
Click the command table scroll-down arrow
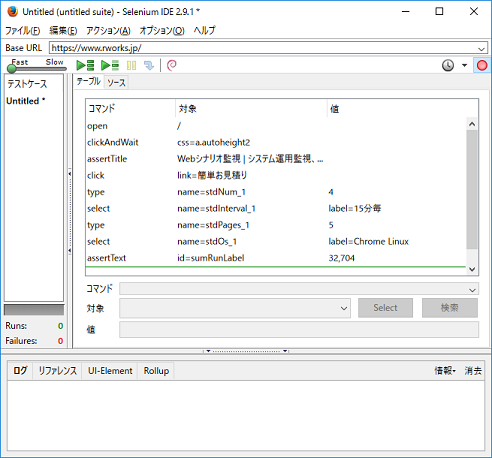472,269
